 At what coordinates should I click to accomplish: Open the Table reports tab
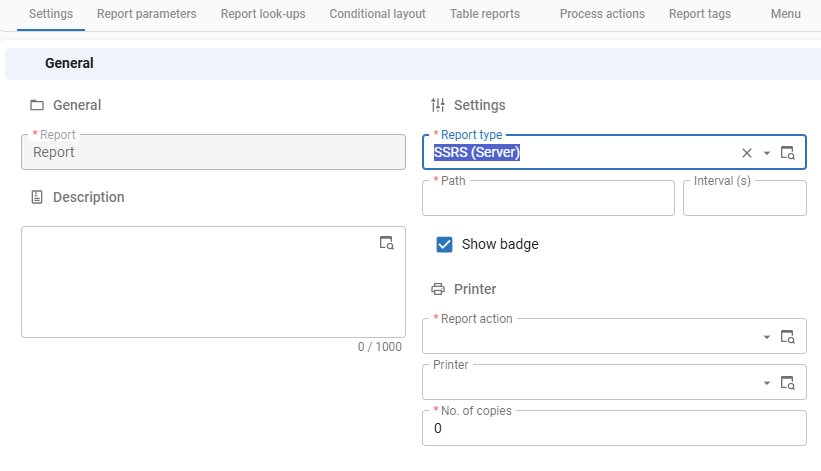(x=485, y=14)
